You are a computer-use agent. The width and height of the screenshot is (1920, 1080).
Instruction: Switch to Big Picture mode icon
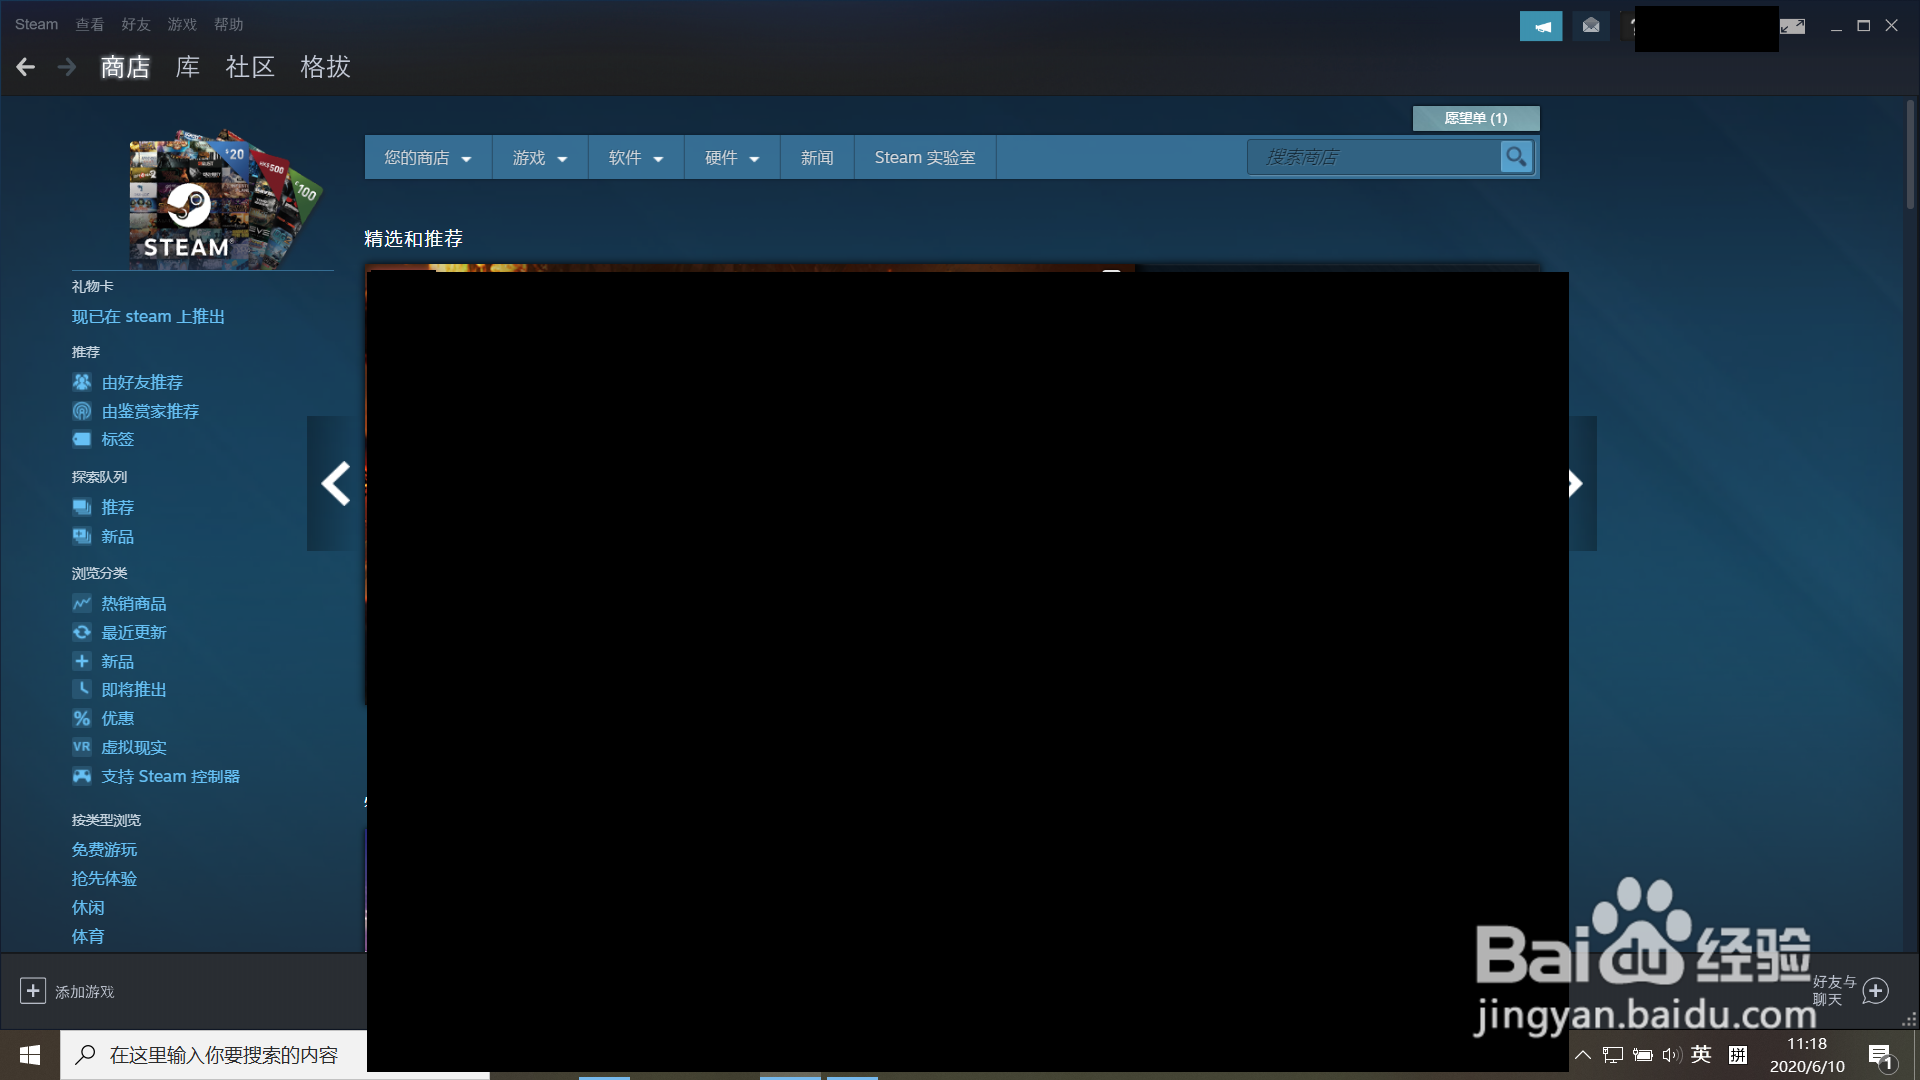pyautogui.click(x=1793, y=26)
